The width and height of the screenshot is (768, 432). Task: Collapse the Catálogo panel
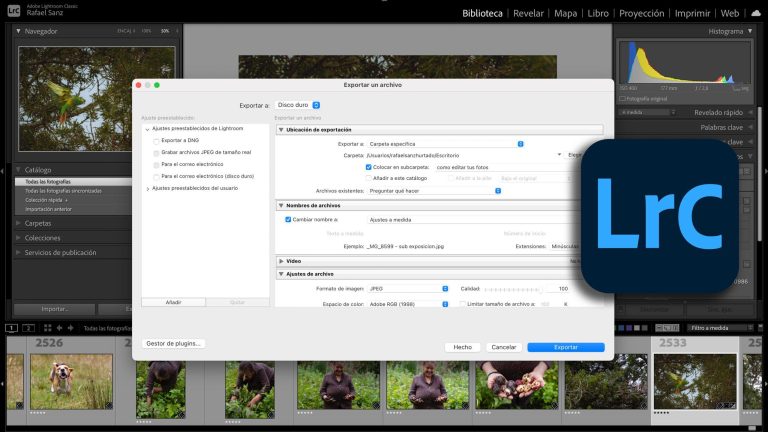coord(19,170)
